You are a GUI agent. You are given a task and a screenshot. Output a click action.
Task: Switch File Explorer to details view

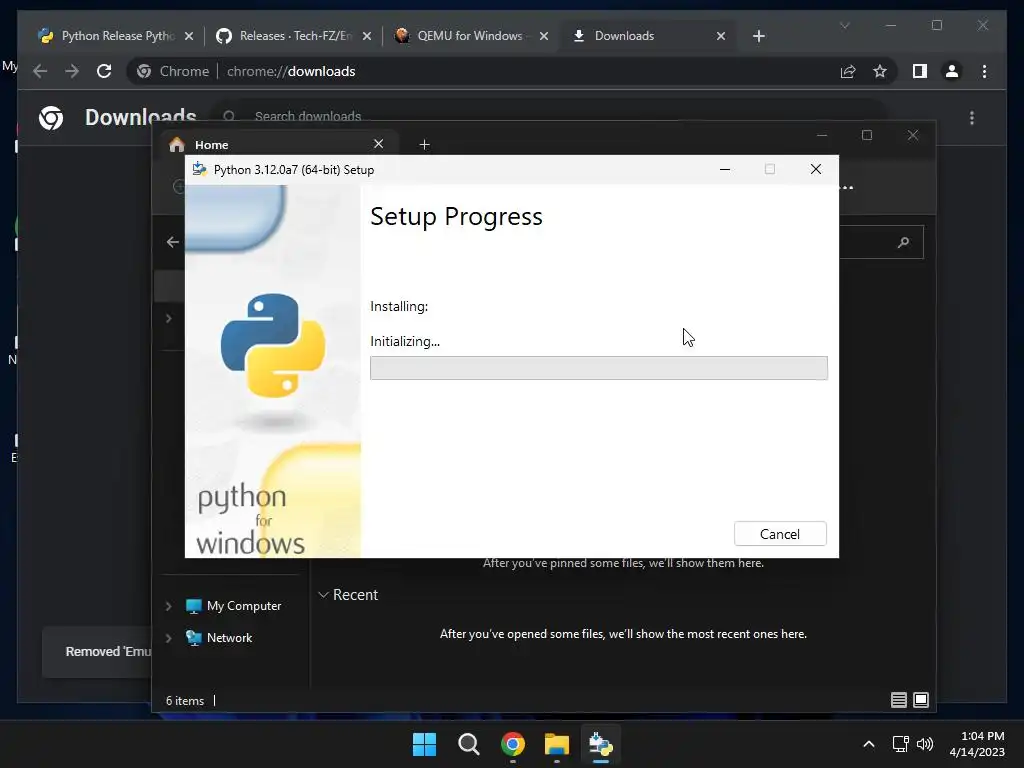point(899,700)
